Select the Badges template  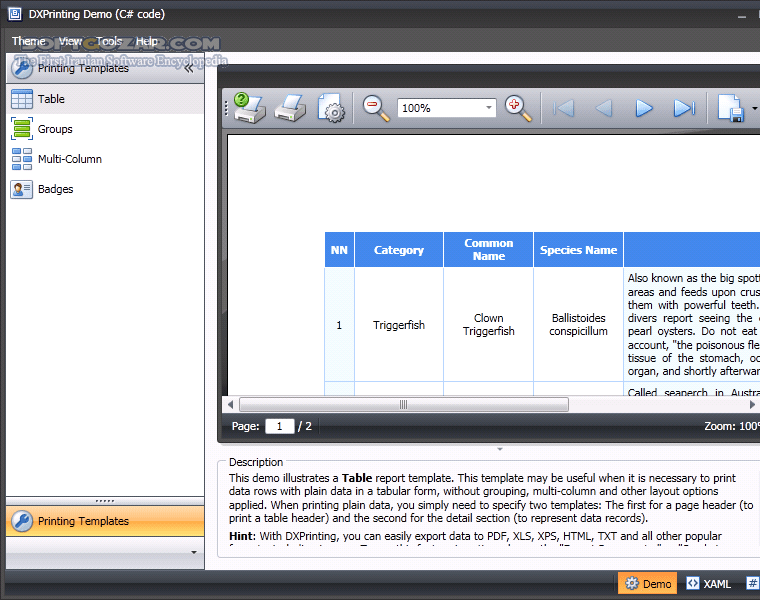(x=55, y=189)
